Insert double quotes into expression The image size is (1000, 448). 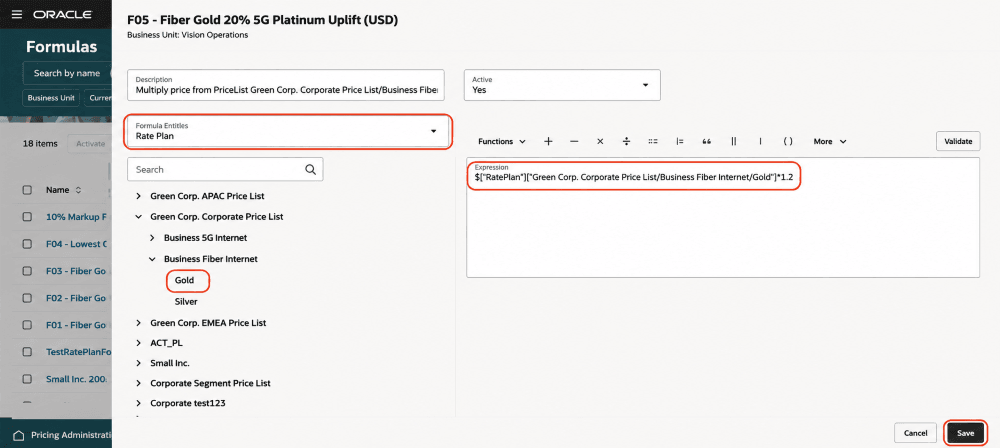click(x=707, y=142)
